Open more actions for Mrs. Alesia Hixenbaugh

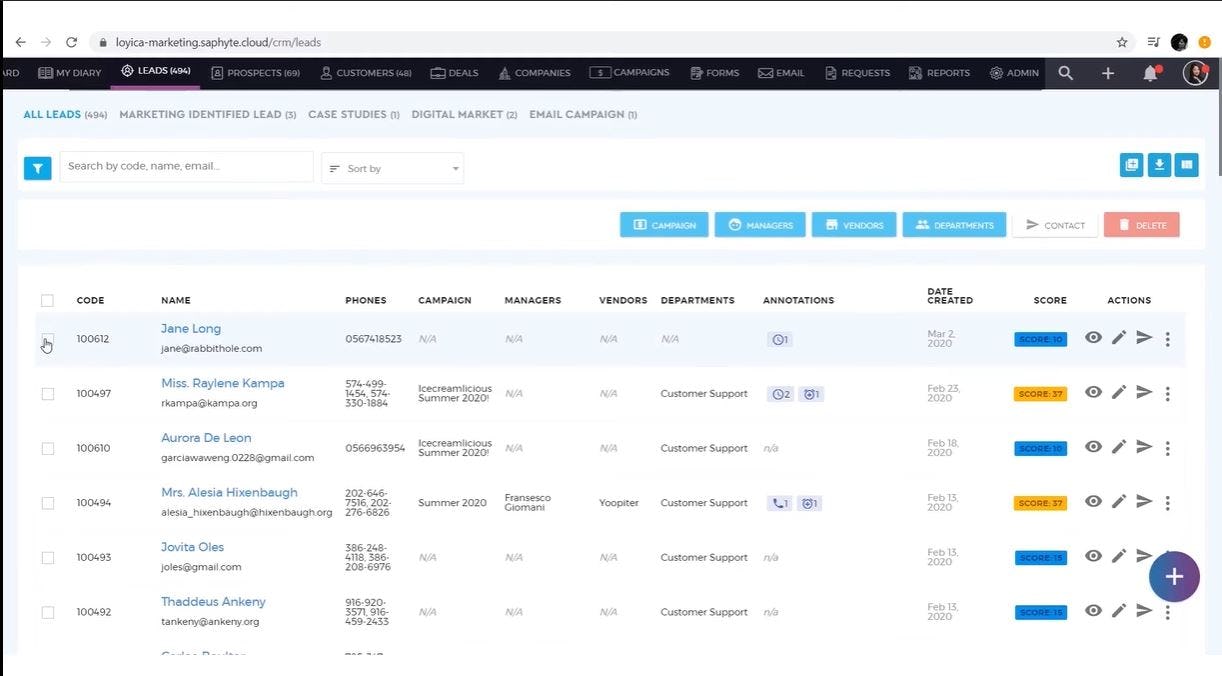point(1168,503)
